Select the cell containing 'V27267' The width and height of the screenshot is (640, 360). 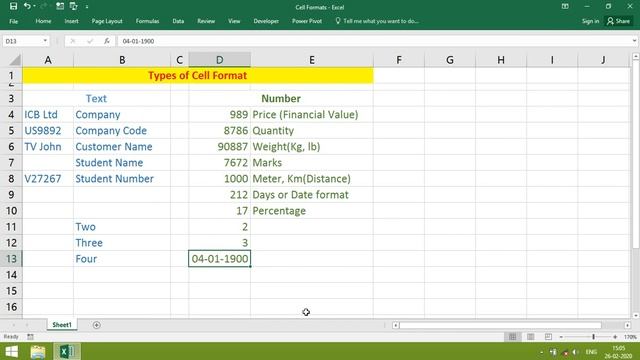coord(48,179)
